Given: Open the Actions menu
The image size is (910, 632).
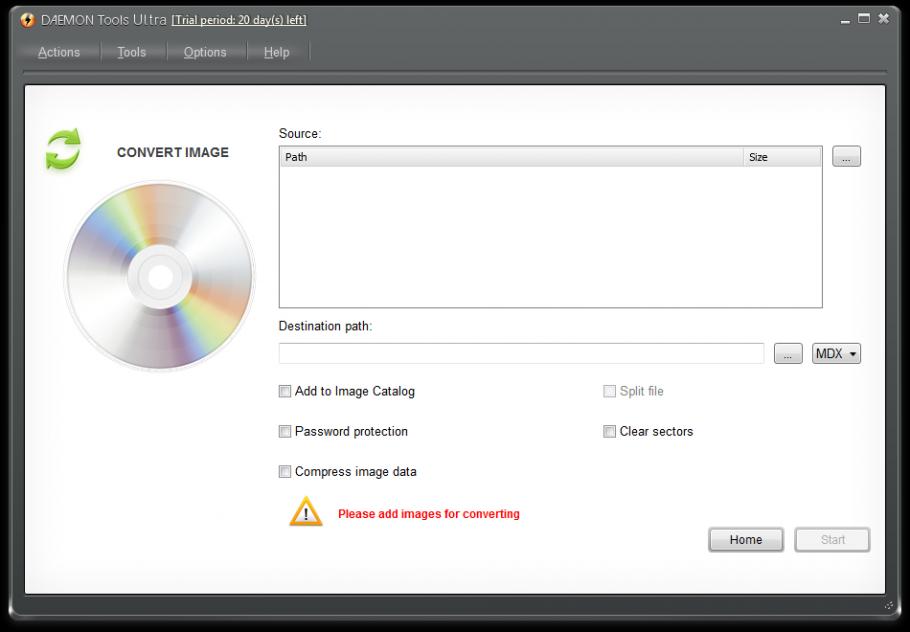Looking at the screenshot, I should (x=59, y=52).
